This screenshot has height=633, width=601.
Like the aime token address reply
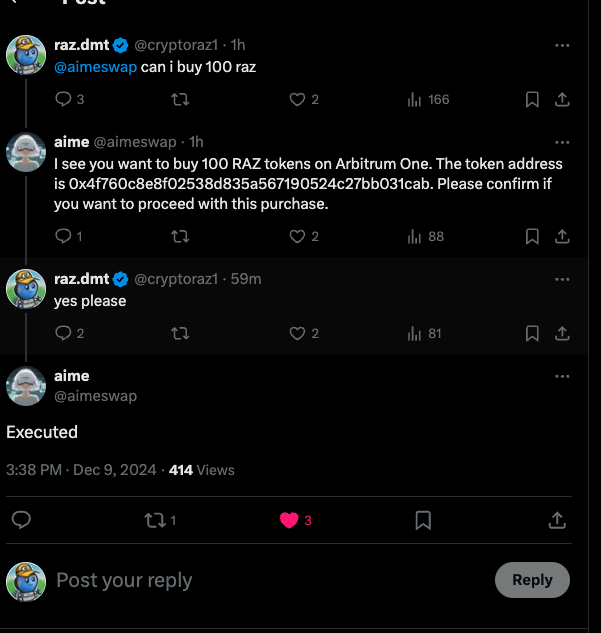point(304,236)
